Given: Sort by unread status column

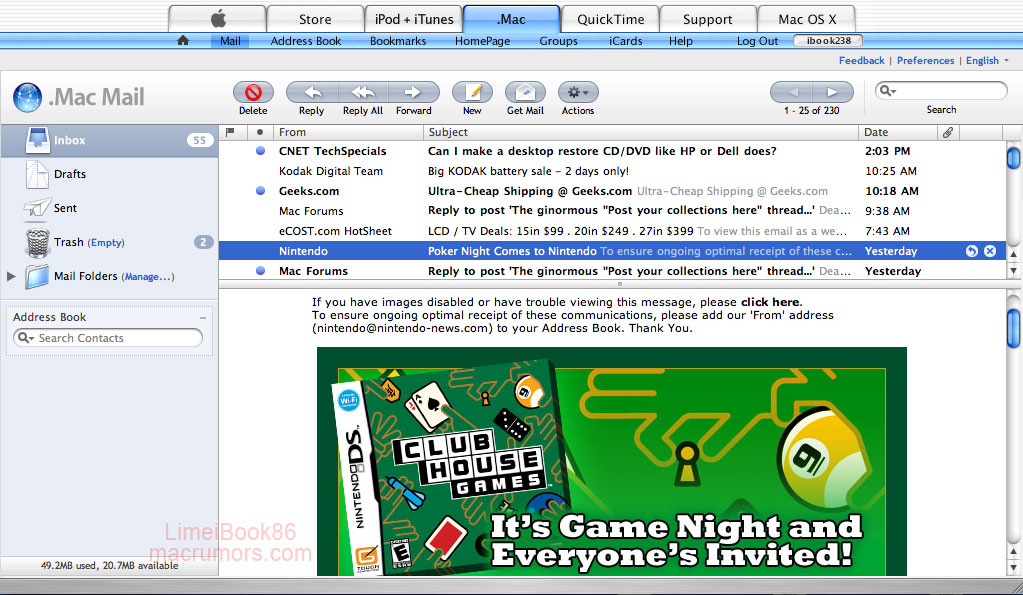Looking at the screenshot, I should point(260,132).
